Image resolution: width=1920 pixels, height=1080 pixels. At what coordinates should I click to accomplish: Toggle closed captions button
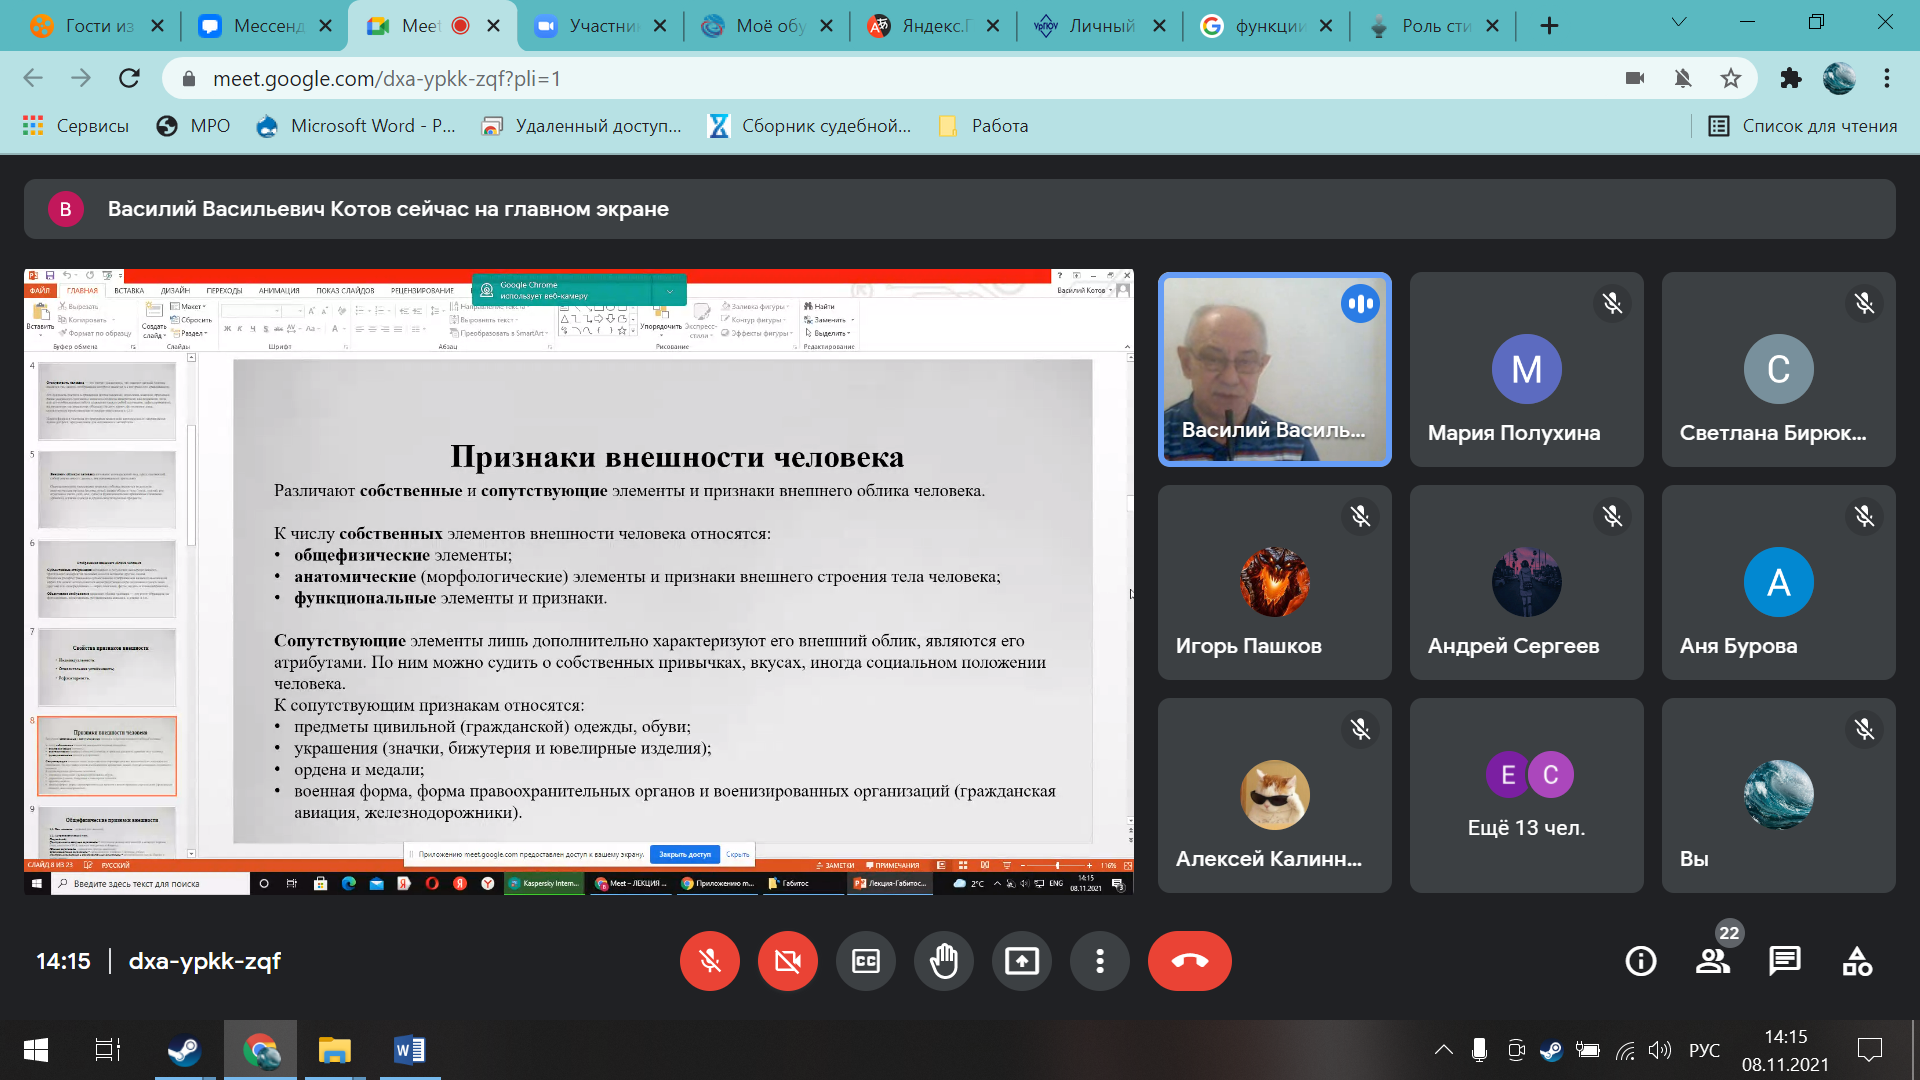click(x=866, y=961)
